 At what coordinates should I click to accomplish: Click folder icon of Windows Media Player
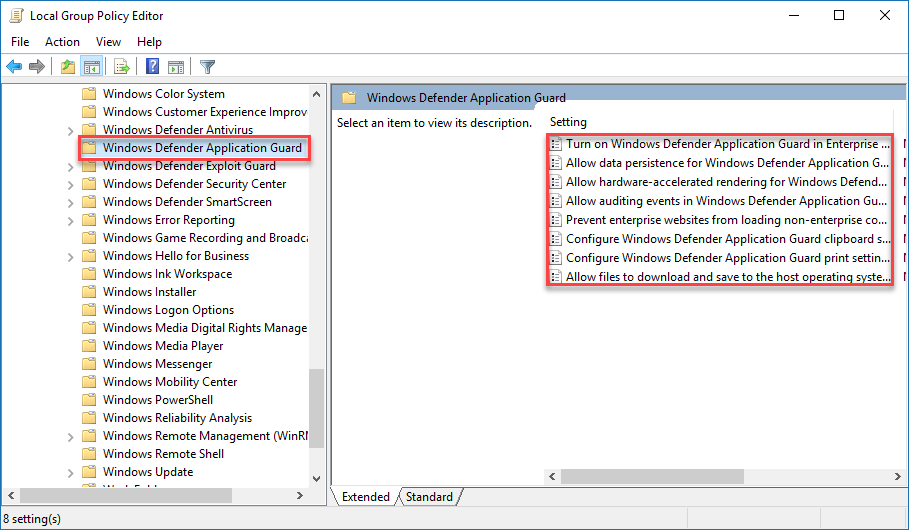point(89,346)
